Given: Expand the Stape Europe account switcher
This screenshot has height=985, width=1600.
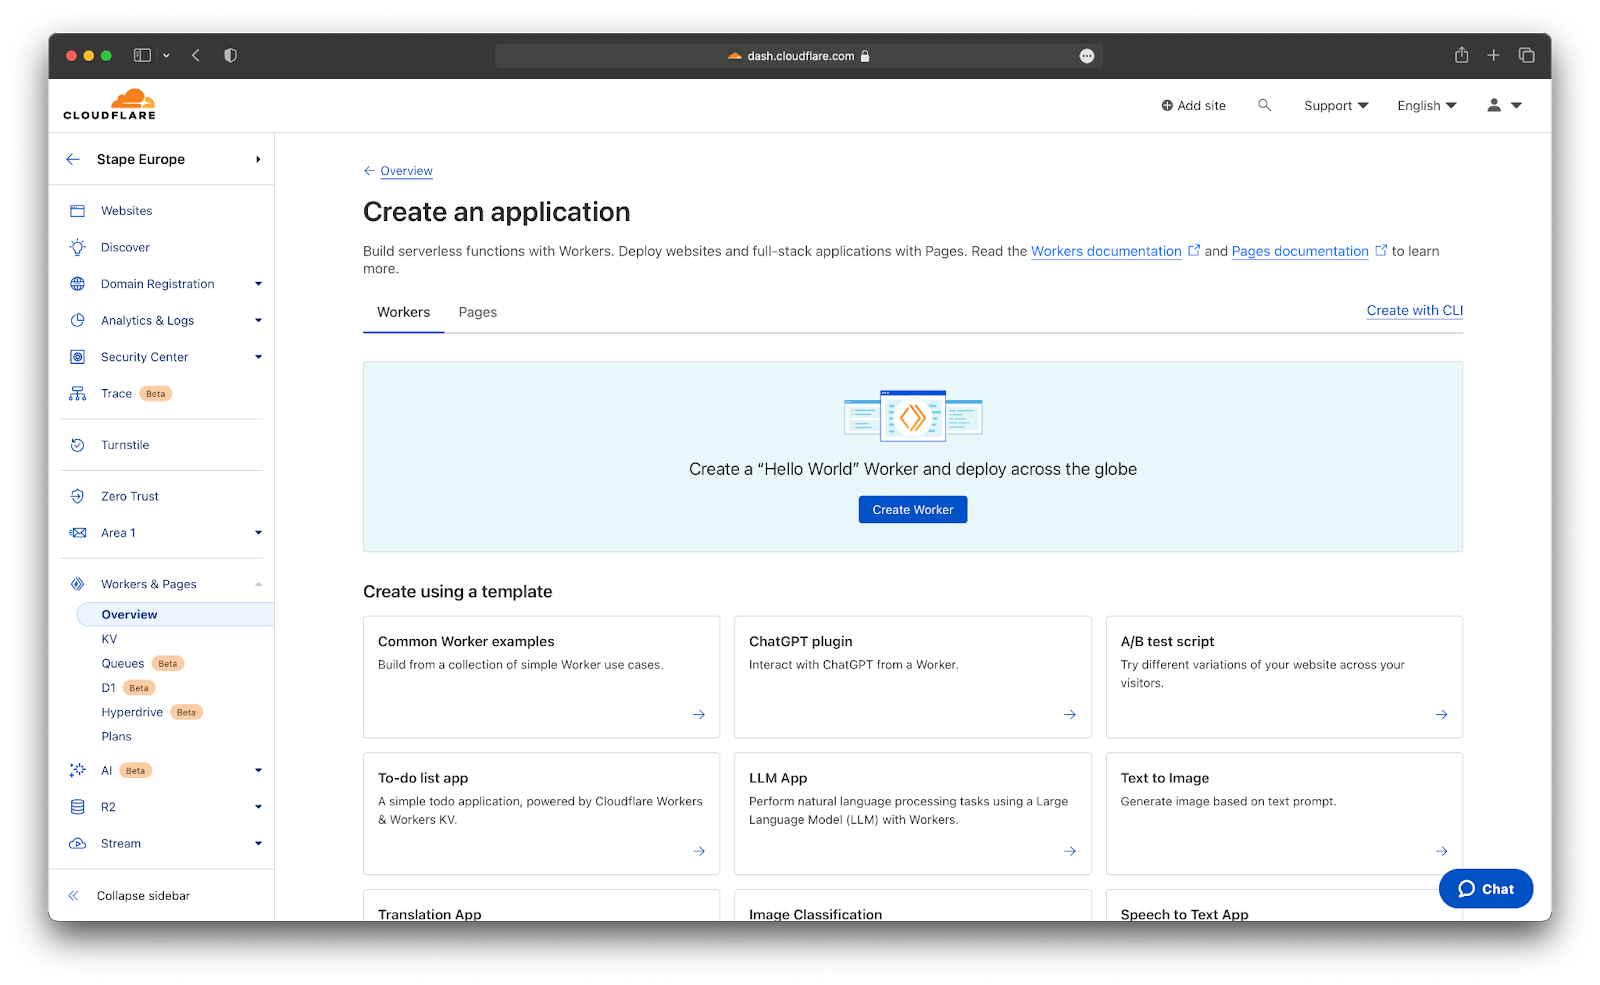Looking at the screenshot, I should click(258, 159).
